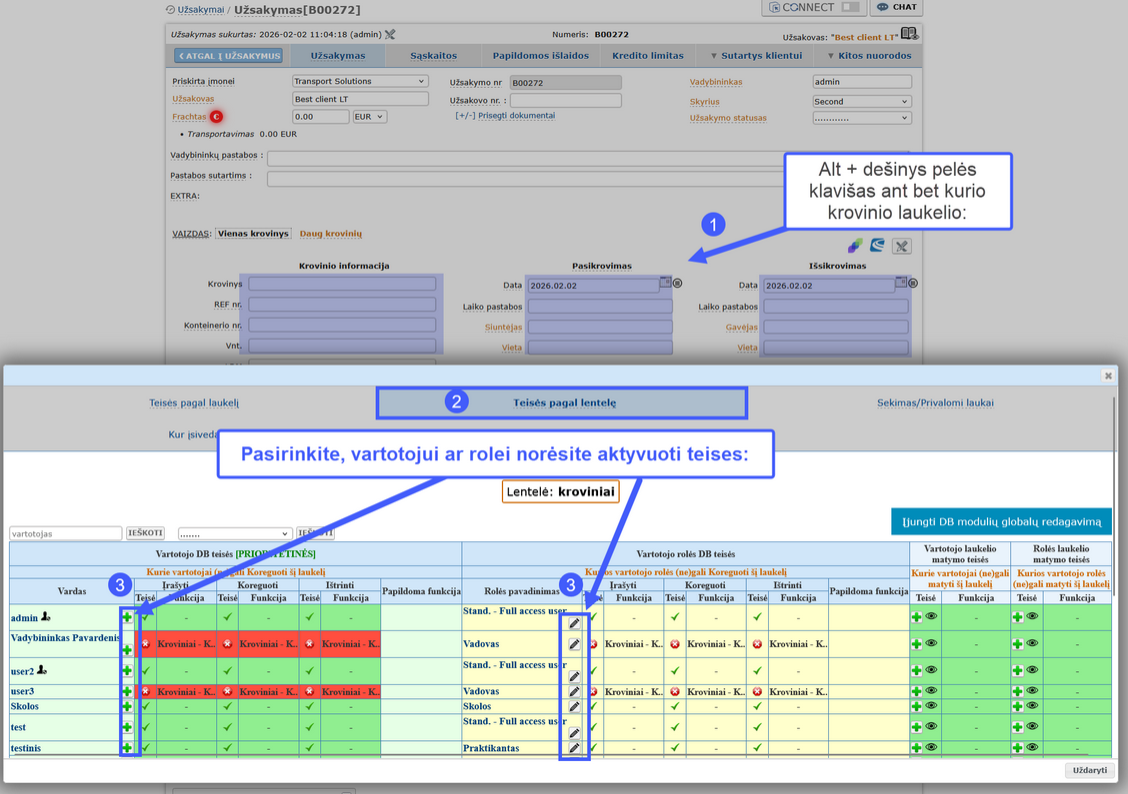Click blue swirl icon above Išsikrovimas
This screenshot has height=794, width=1128.
pos(877,245)
